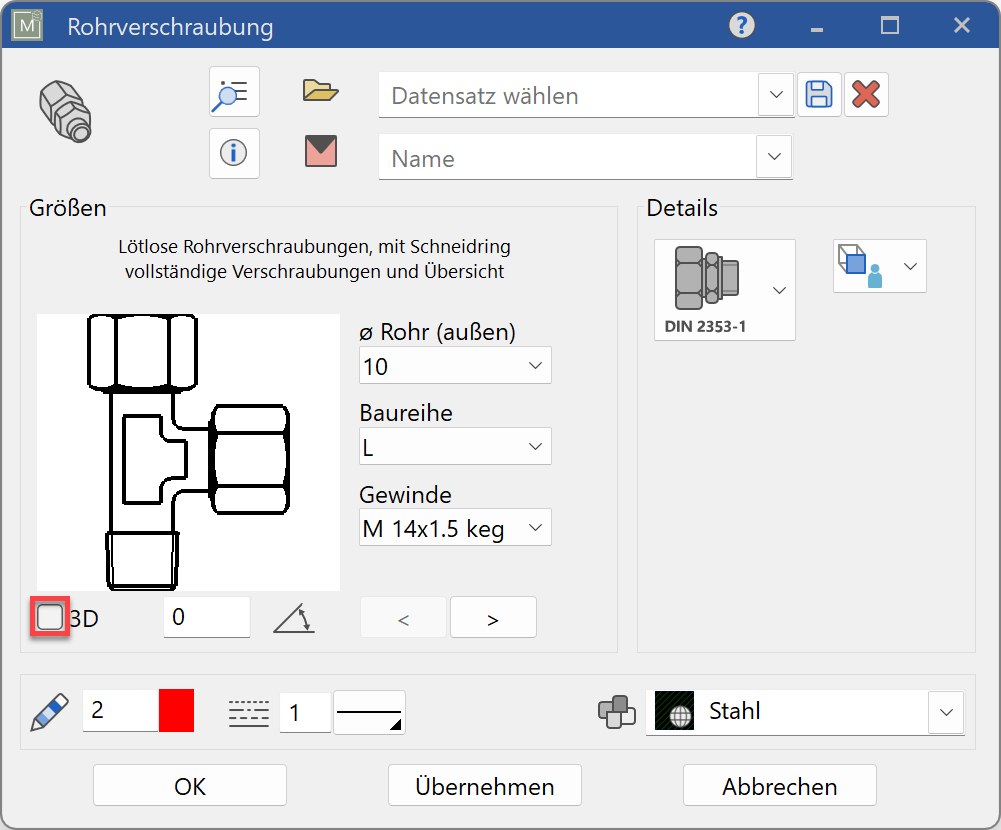Expand the DIN 2353-1 variant selector
Image resolution: width=1001 pixels, height=830 pixels.
778,290
